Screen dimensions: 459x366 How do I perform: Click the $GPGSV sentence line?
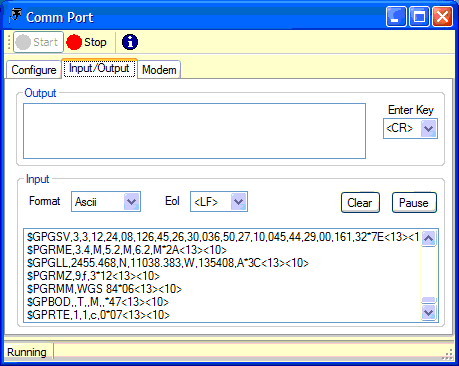coord(223,237)
